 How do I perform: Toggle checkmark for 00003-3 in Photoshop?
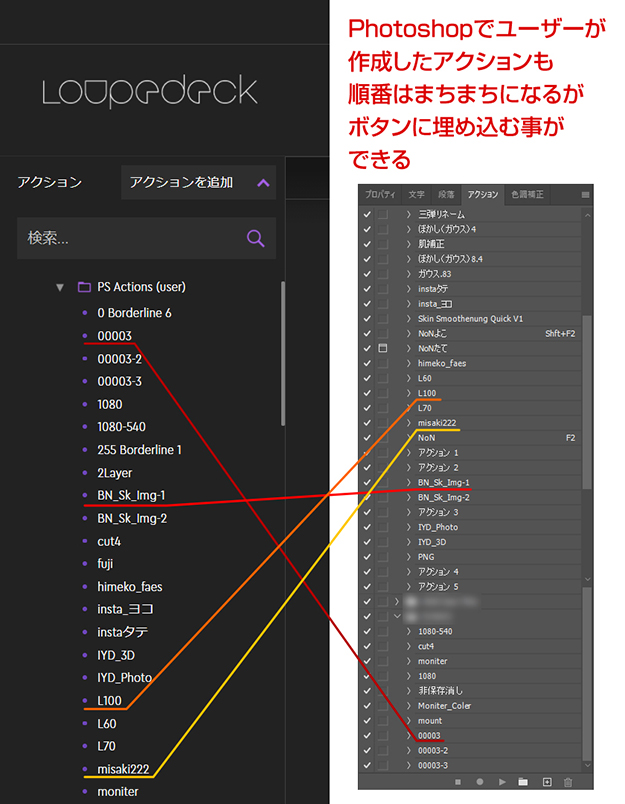pos(367,765)
